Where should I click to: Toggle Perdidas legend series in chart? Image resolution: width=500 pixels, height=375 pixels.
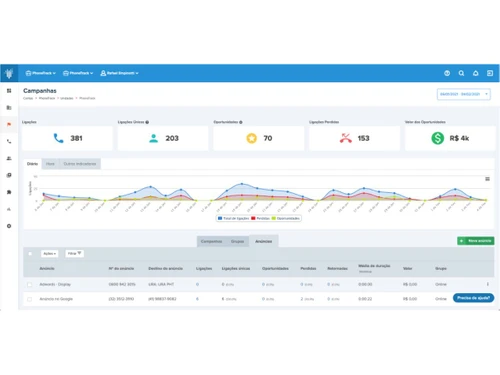(261, 218)
